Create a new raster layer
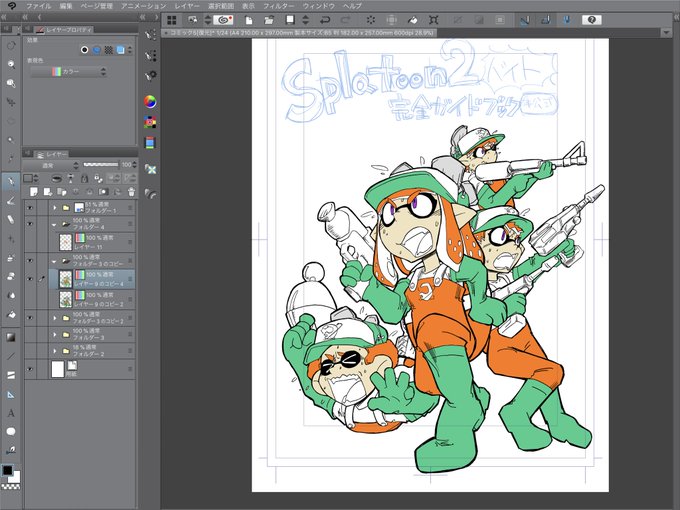This screenshot has height=510, width=680. pos(34,192)
